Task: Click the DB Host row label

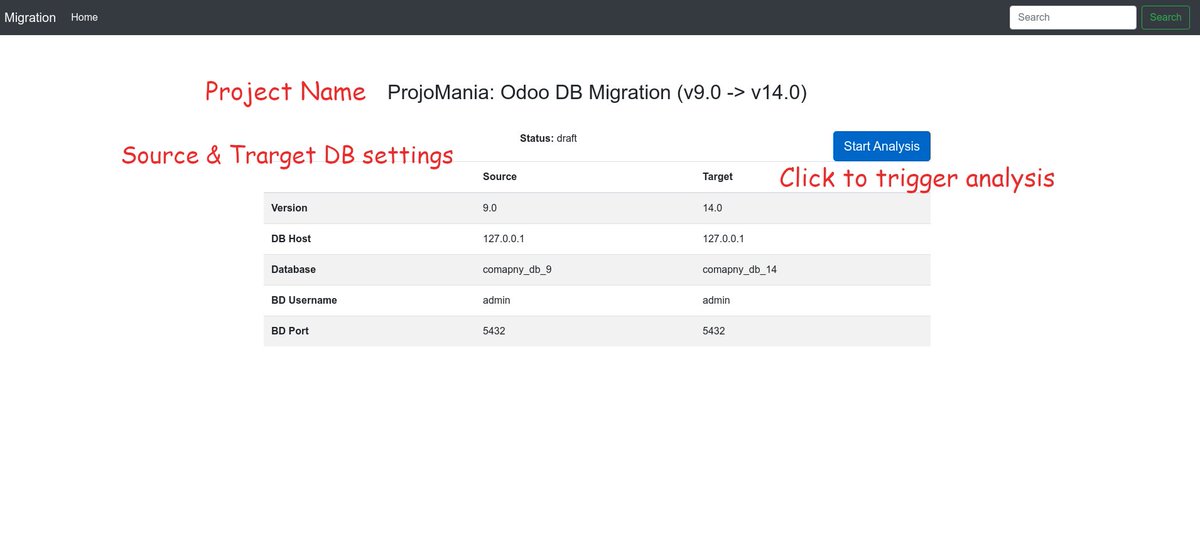Action: click(x=290, y=239)
